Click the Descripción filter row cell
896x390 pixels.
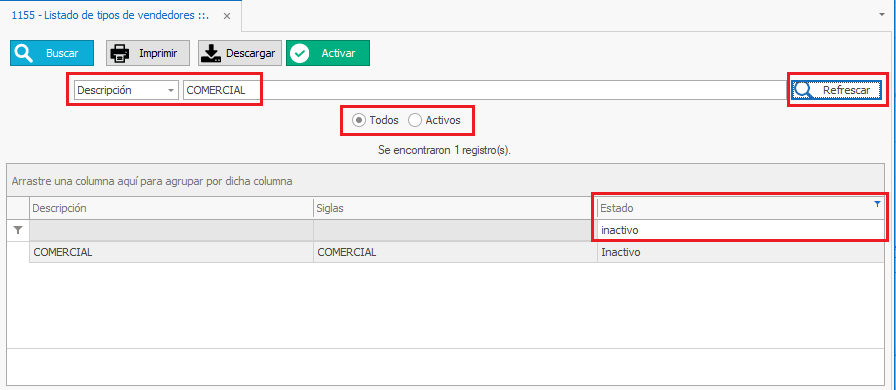171,230
